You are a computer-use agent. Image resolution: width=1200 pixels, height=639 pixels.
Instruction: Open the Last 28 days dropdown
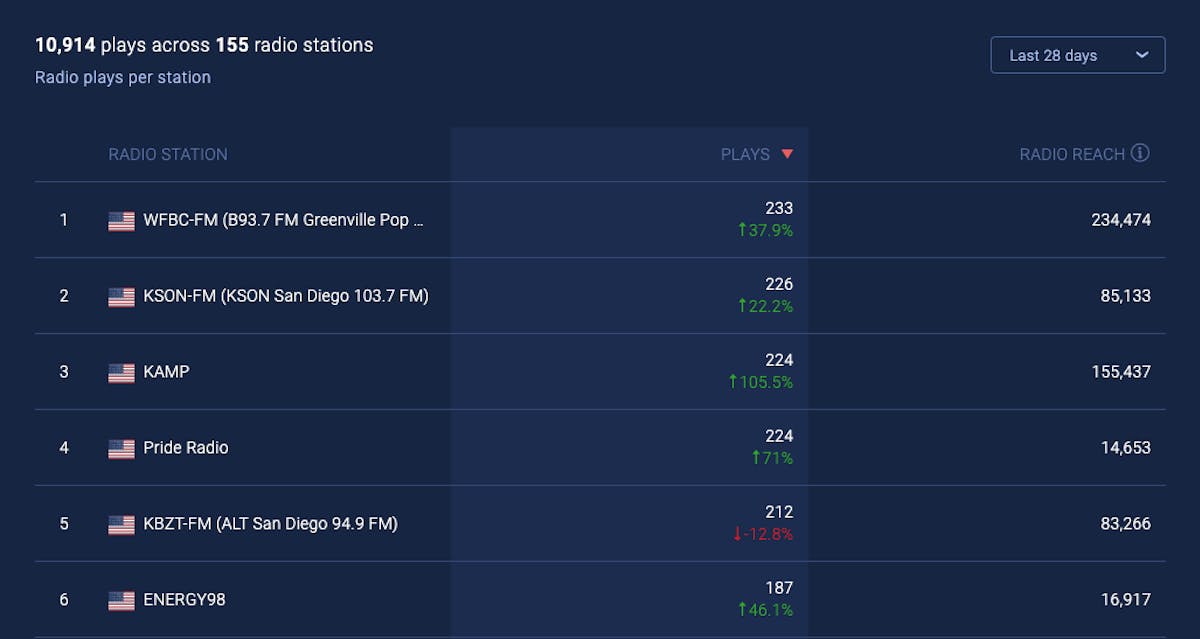1078,55
